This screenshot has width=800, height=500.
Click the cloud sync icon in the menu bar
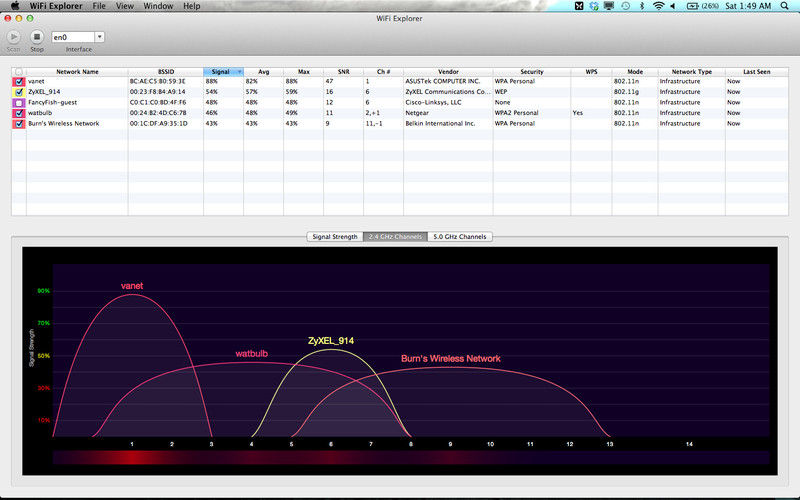(594, 6)
